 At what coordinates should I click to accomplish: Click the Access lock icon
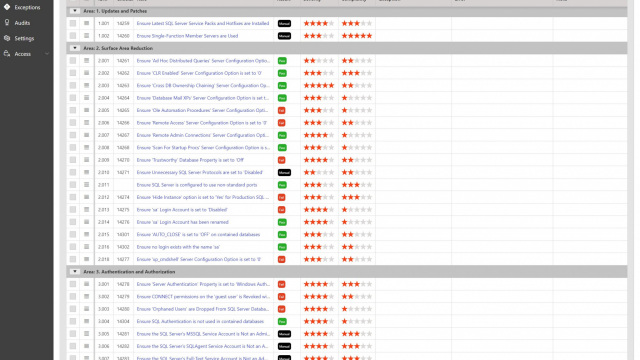point(7,53)
